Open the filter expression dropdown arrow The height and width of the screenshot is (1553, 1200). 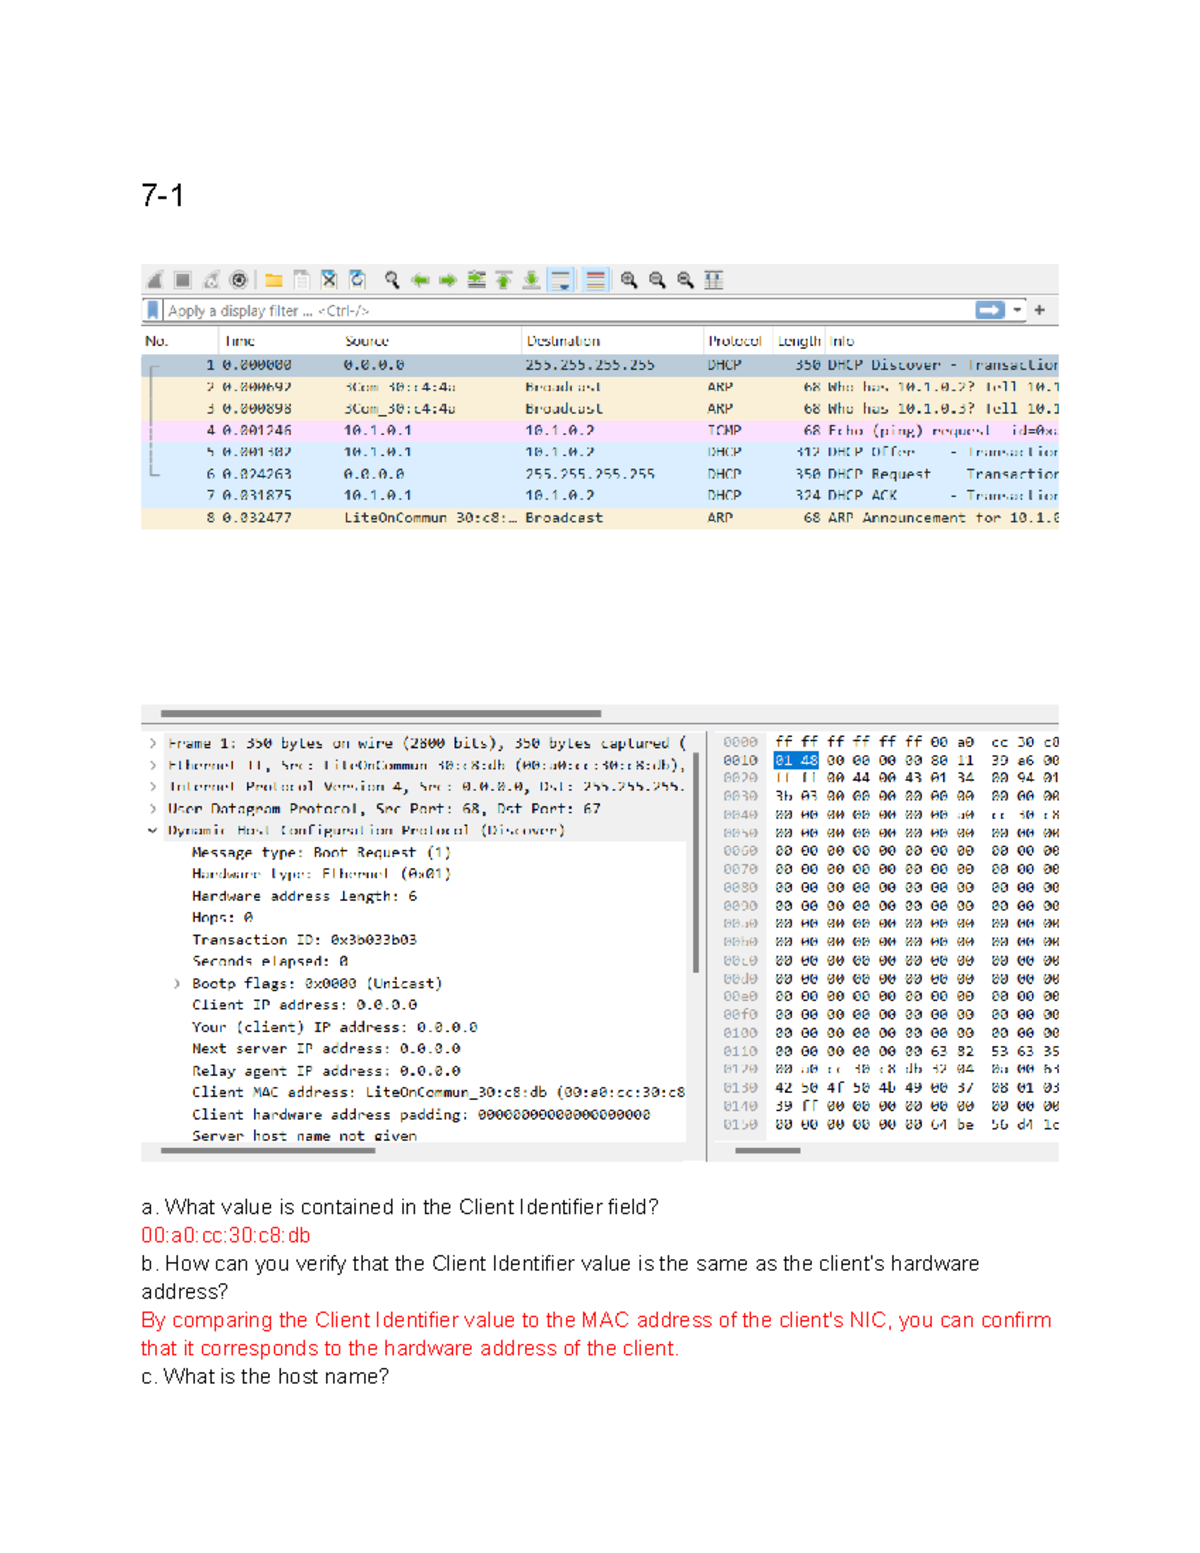[x=1017, y=310]
